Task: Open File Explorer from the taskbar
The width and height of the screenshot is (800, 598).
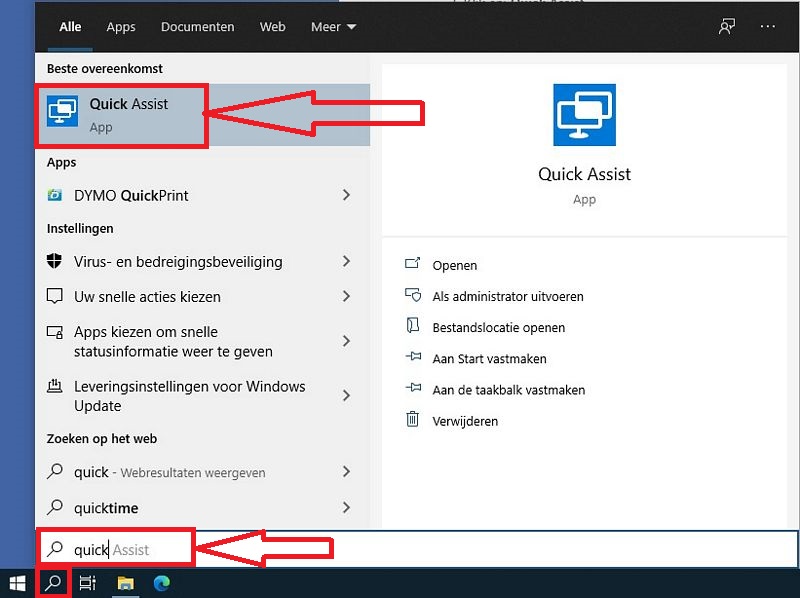Action: click(x=125, y=582)
